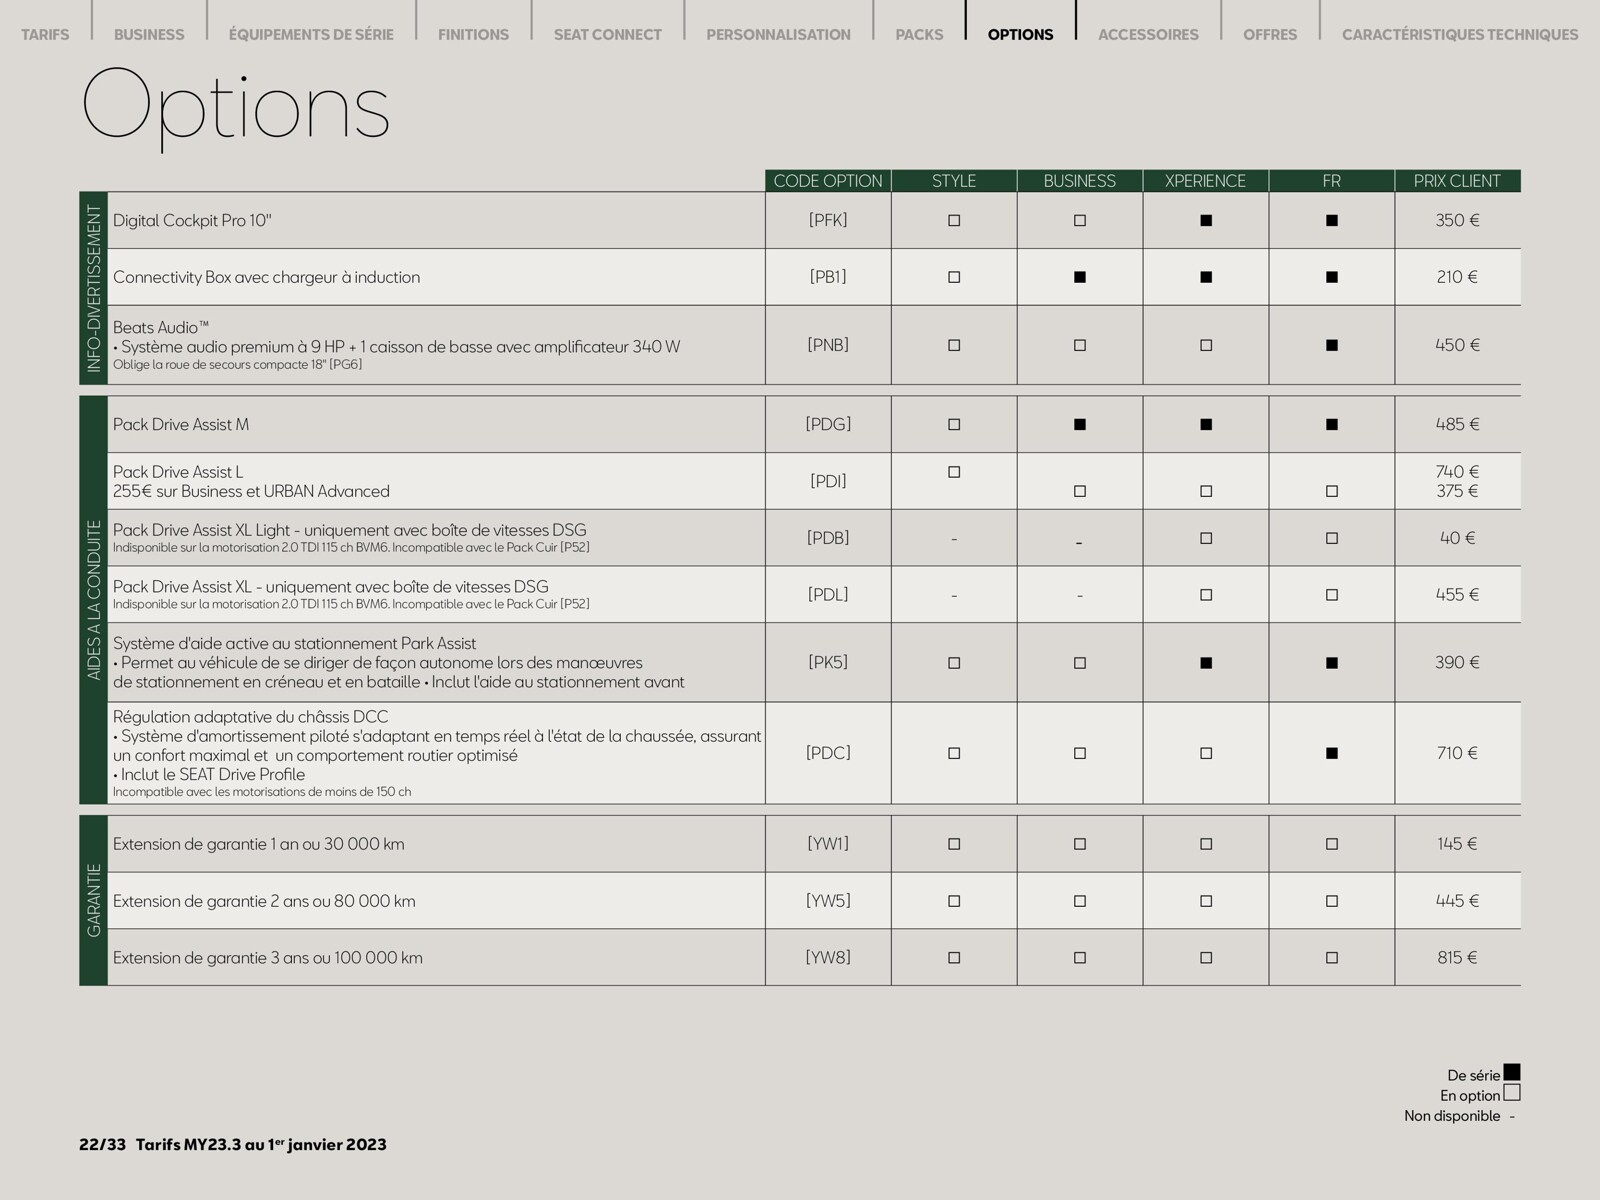Screen dimensions: 1600x1200
Task: Open the SEAT CONNECT tab
Action: tap(608, 34)
